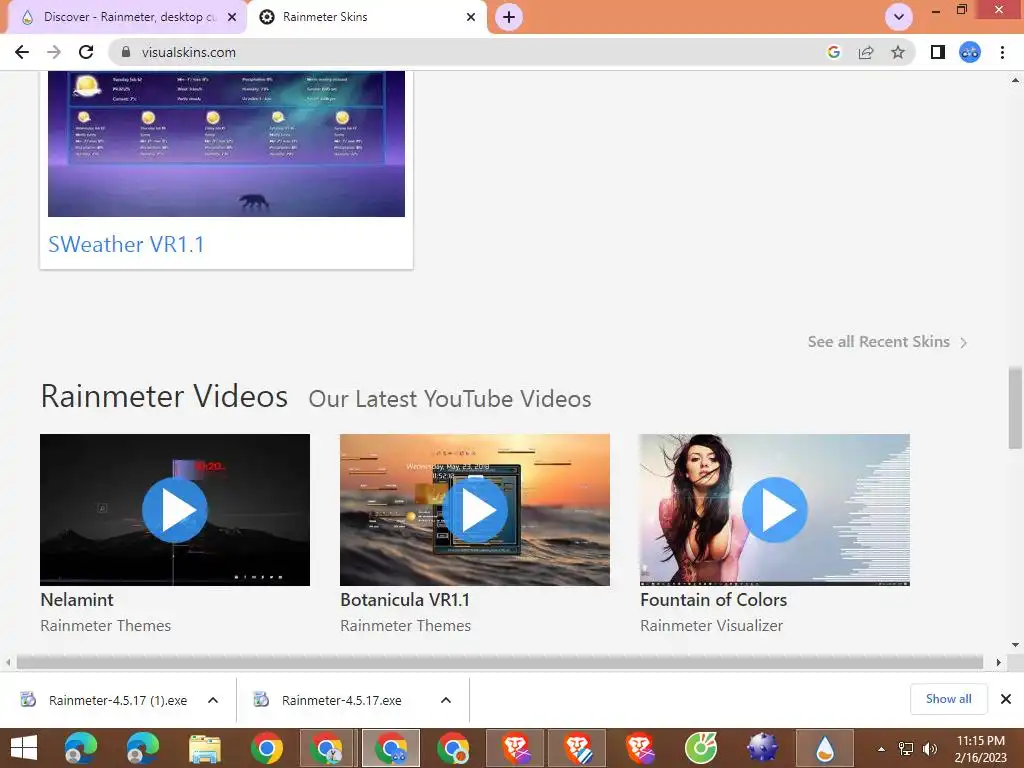Click the Rainmeter Visualizer category text

pyautogui.click(x=711, y=626)
